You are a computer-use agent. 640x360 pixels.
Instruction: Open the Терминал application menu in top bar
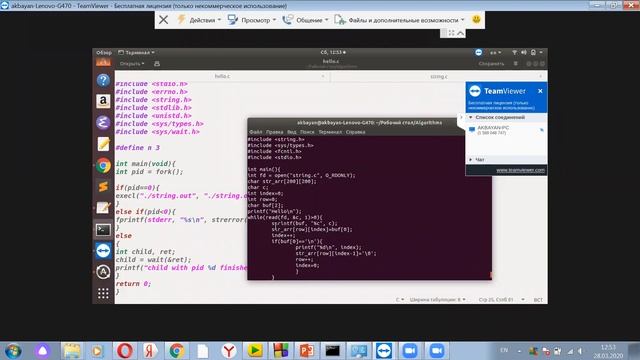[x=136, y=52]
